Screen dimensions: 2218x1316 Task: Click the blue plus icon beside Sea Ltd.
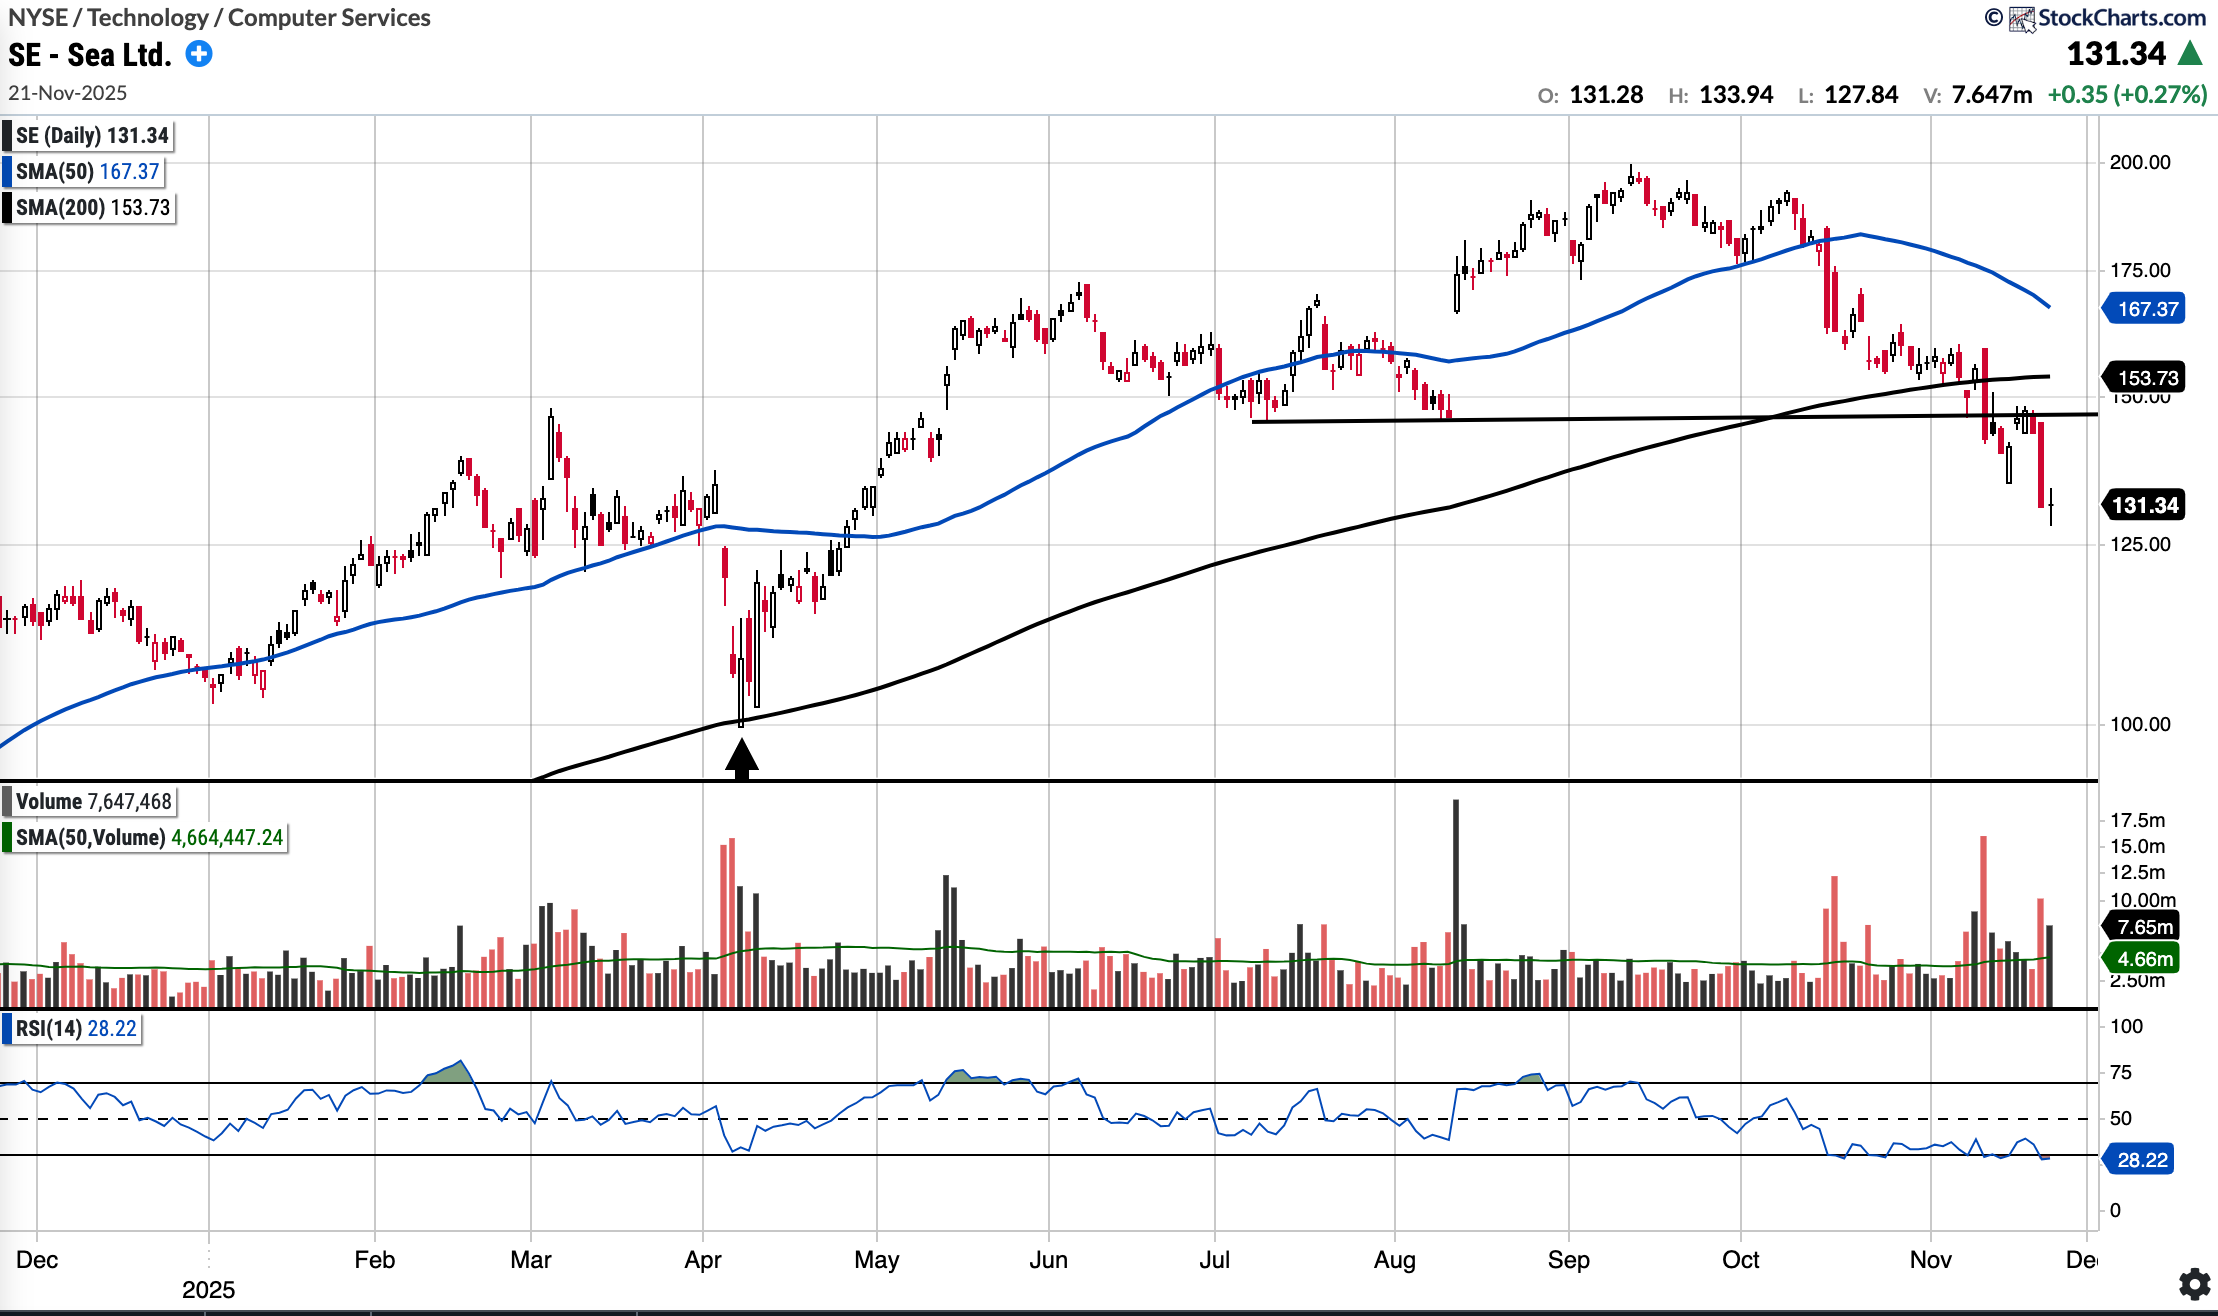point(199,54)
